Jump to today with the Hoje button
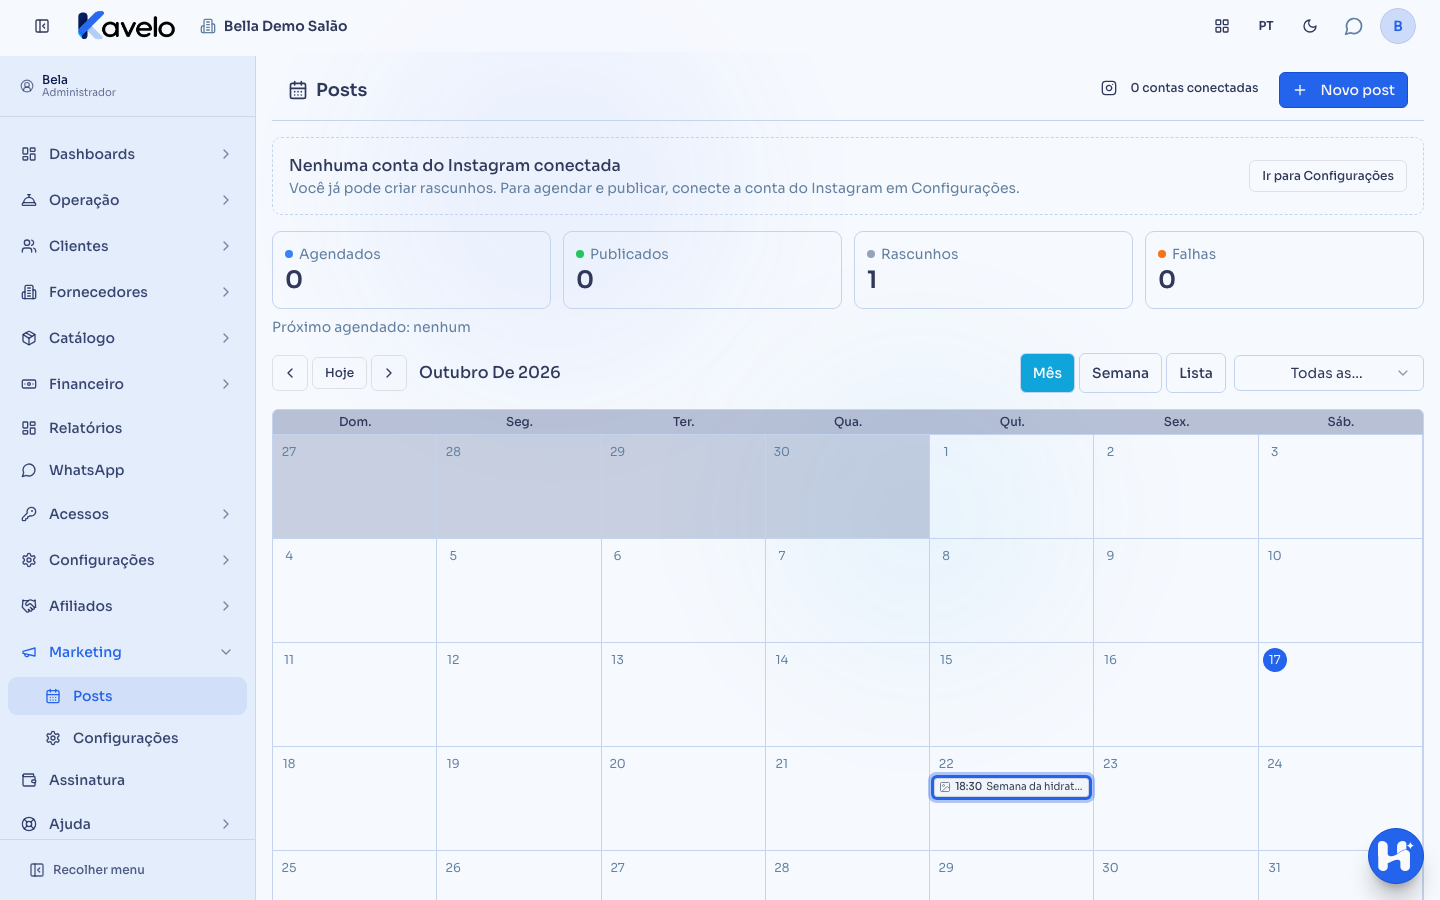Image resolution: width=1440 pixels, height=900 pixels. (340, 373)
